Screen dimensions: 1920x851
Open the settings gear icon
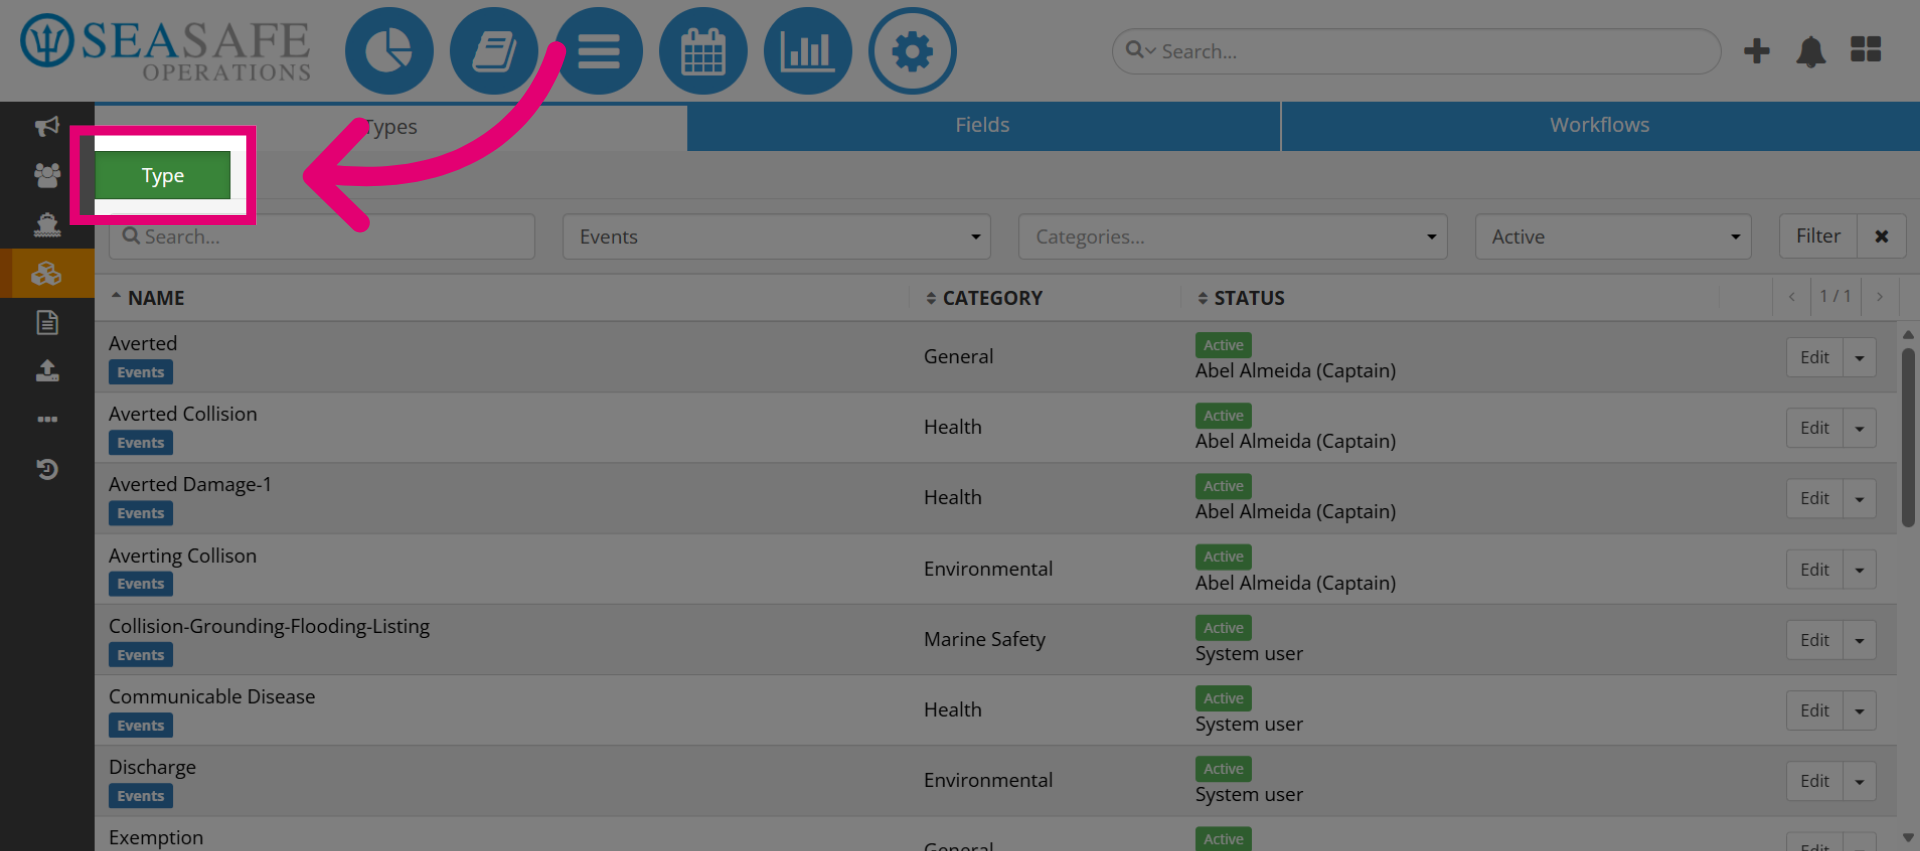(x=912, y=51)
